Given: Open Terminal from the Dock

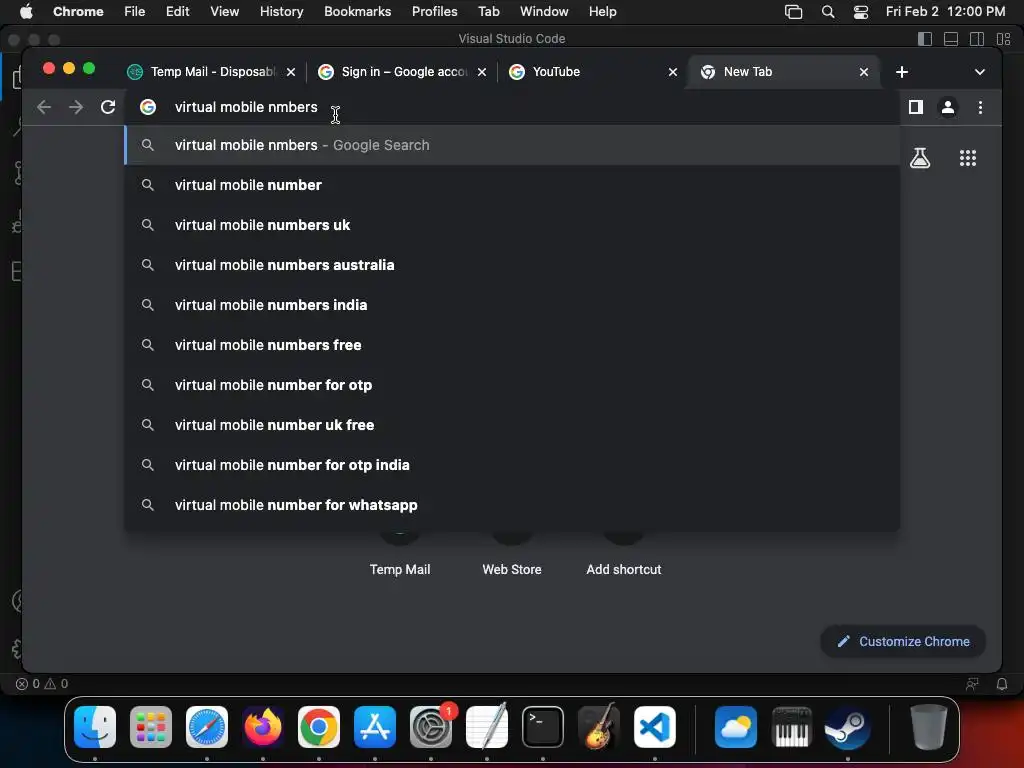Looking at the screenshot, I should 543,727.
